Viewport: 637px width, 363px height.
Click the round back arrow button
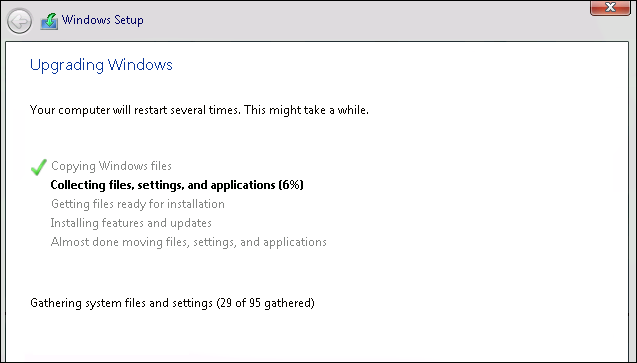pos(19,21)
